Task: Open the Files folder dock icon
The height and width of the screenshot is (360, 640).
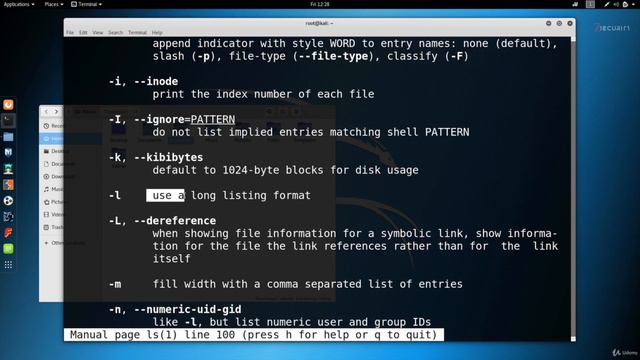Action: [8, 137]
